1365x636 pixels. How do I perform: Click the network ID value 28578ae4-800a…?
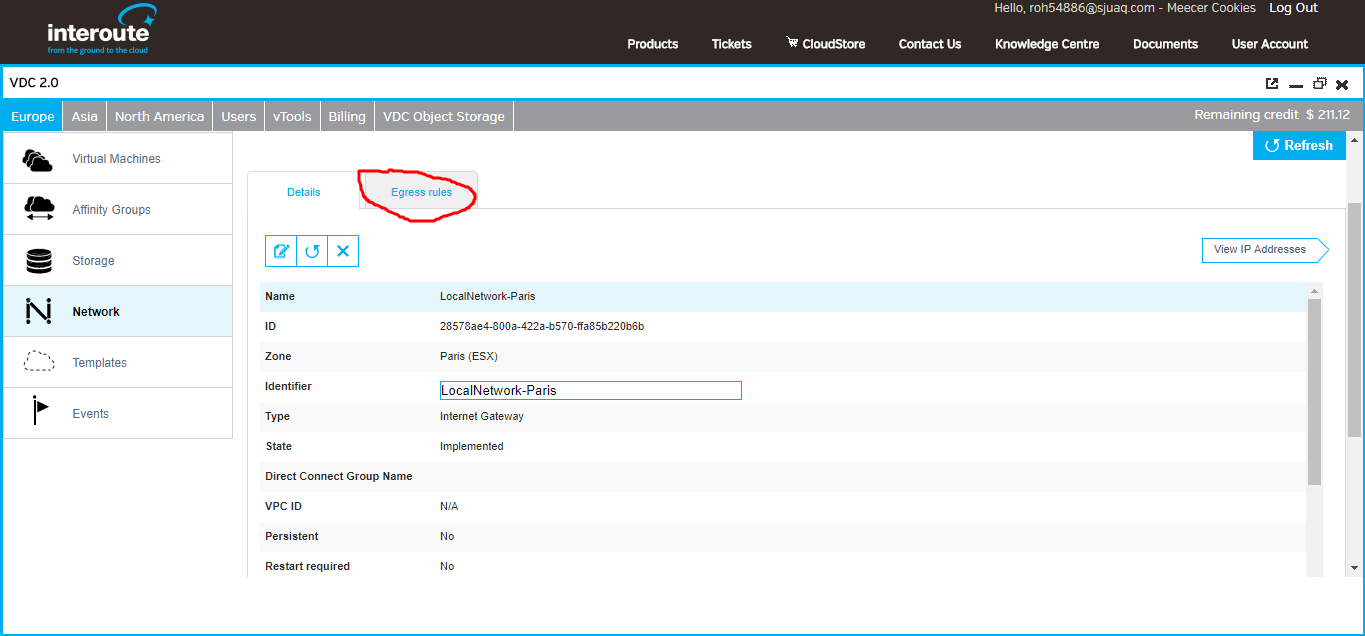coord(542,326)
